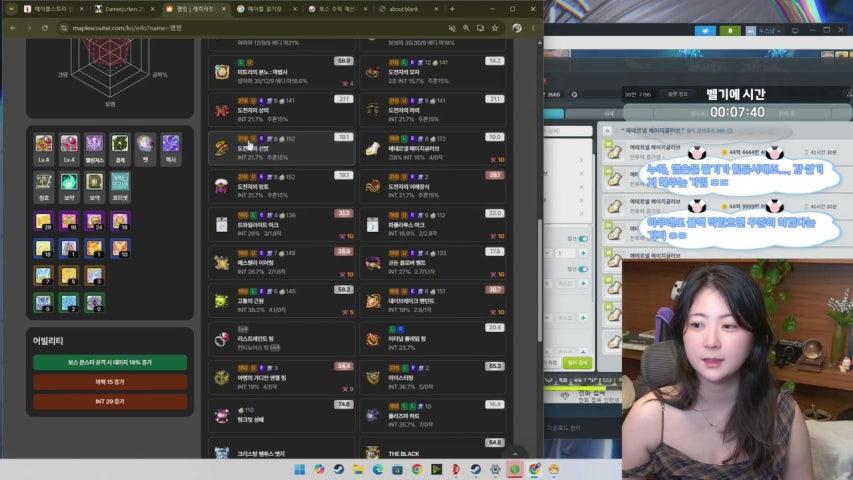Open the settings gear icon on taskbar
The image size is (853, 480).
[495, 469]
